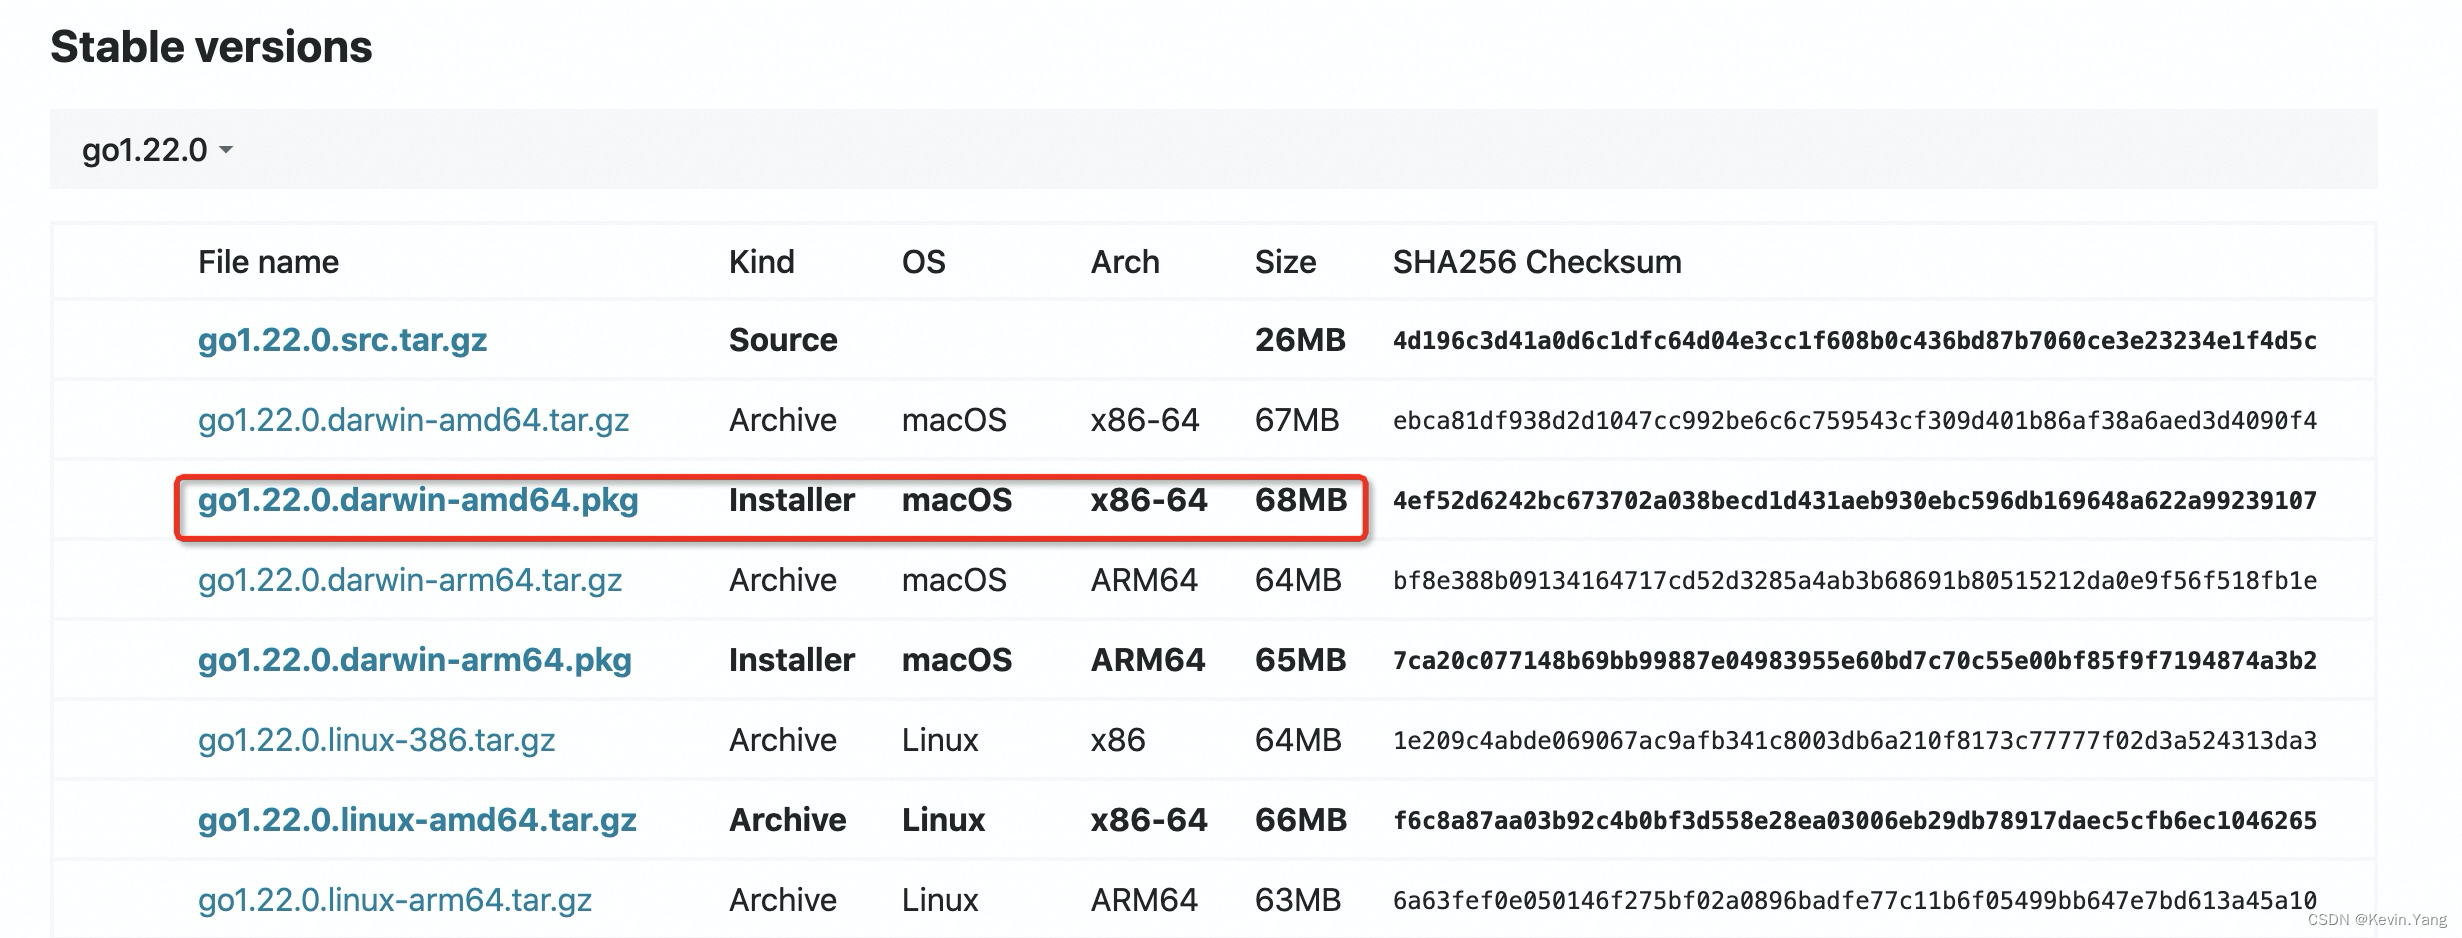The image size is (2462, 938).
Task: Download go1.22.0.linux-amd64.tar.gz archive
Action: point(417,820)
